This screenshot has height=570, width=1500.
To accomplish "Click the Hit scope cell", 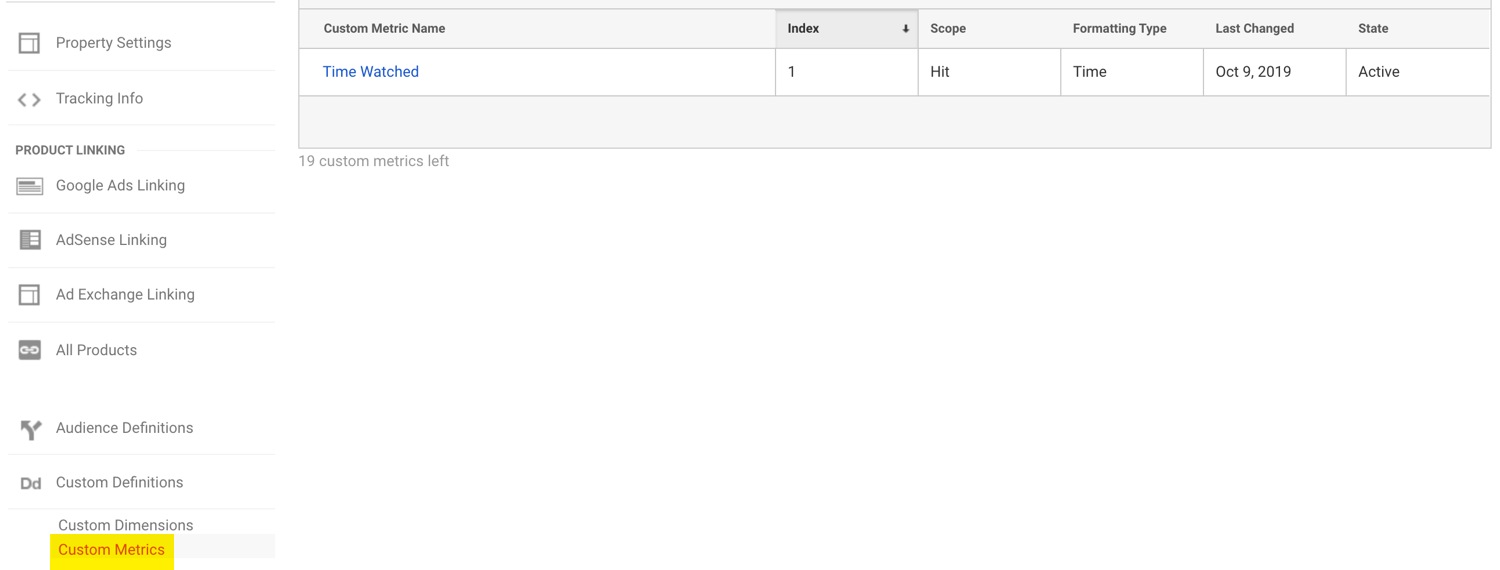I will pos(989,72).
